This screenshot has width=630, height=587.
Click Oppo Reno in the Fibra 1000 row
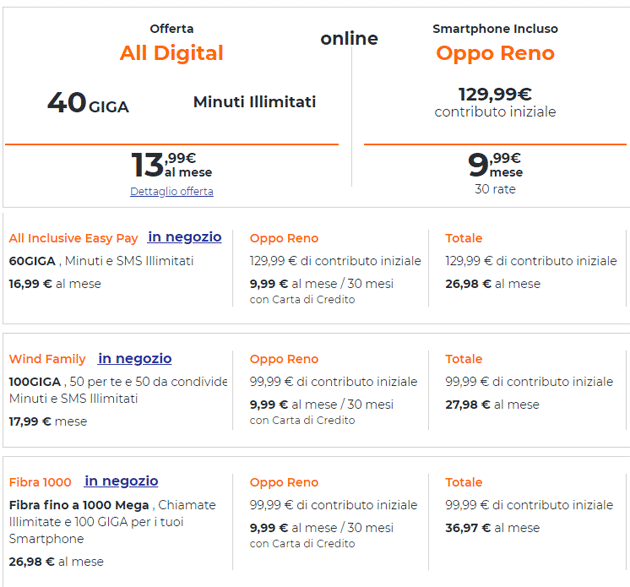tap(284, 482)
